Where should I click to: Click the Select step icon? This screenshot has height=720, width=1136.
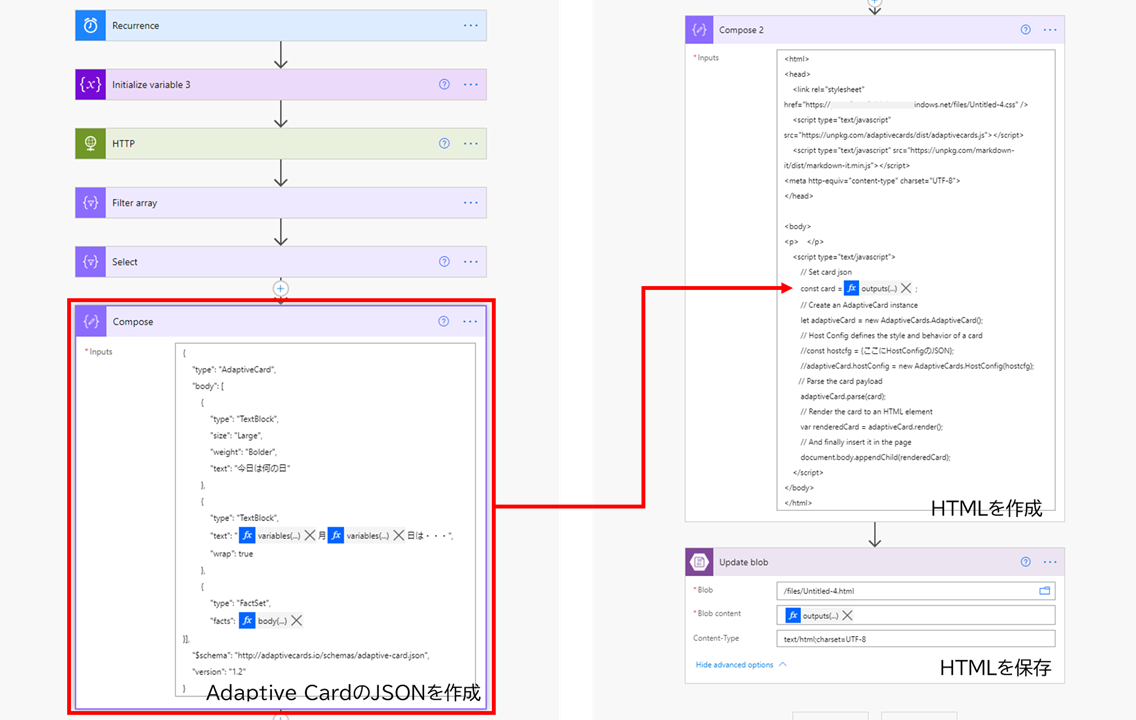pos(91,261)
